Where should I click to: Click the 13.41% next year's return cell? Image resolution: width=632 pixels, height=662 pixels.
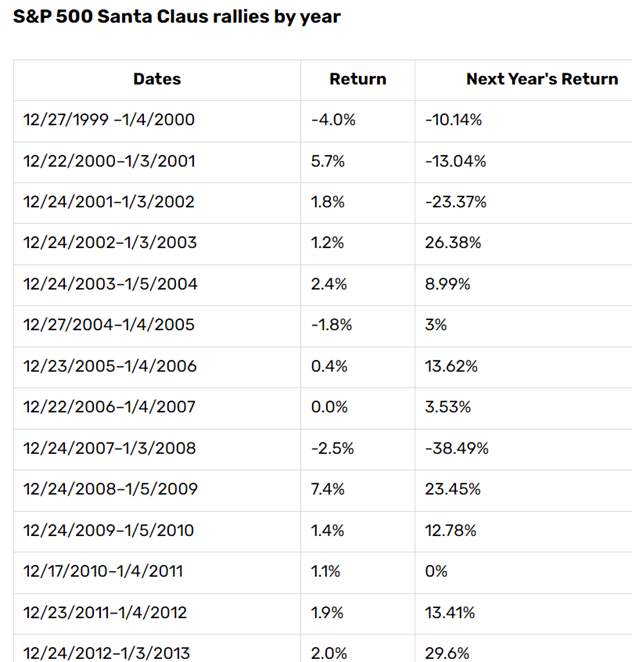point(452,612)
